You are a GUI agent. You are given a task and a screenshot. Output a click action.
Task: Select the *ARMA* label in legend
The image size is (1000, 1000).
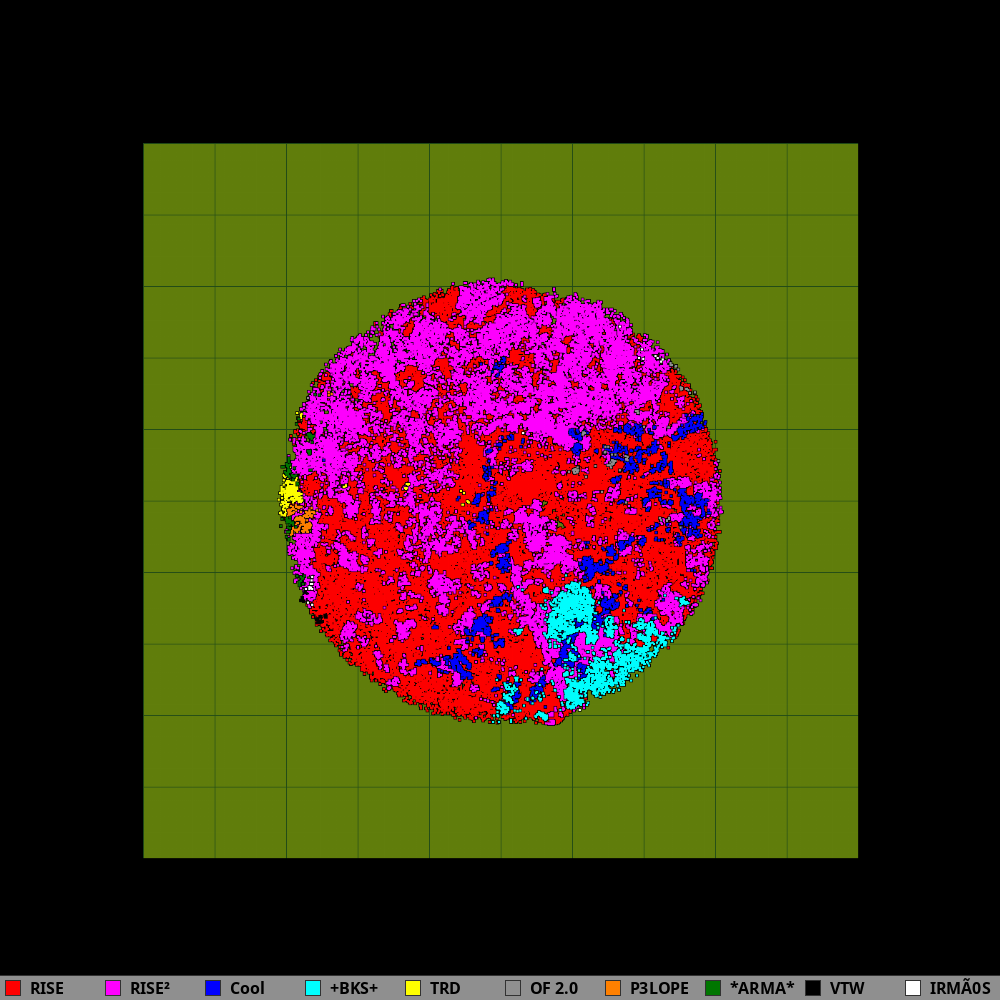coord(762,988)
